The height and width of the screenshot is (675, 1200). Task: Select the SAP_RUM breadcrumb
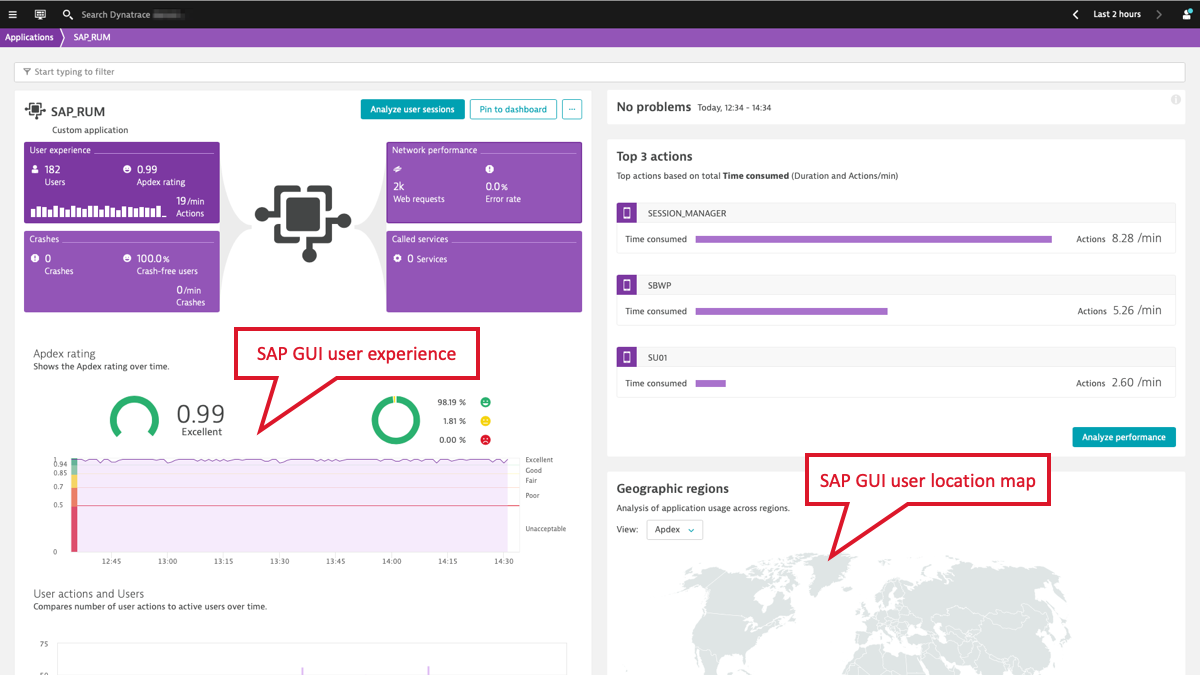pyautogui.click(x=92, y=38)
